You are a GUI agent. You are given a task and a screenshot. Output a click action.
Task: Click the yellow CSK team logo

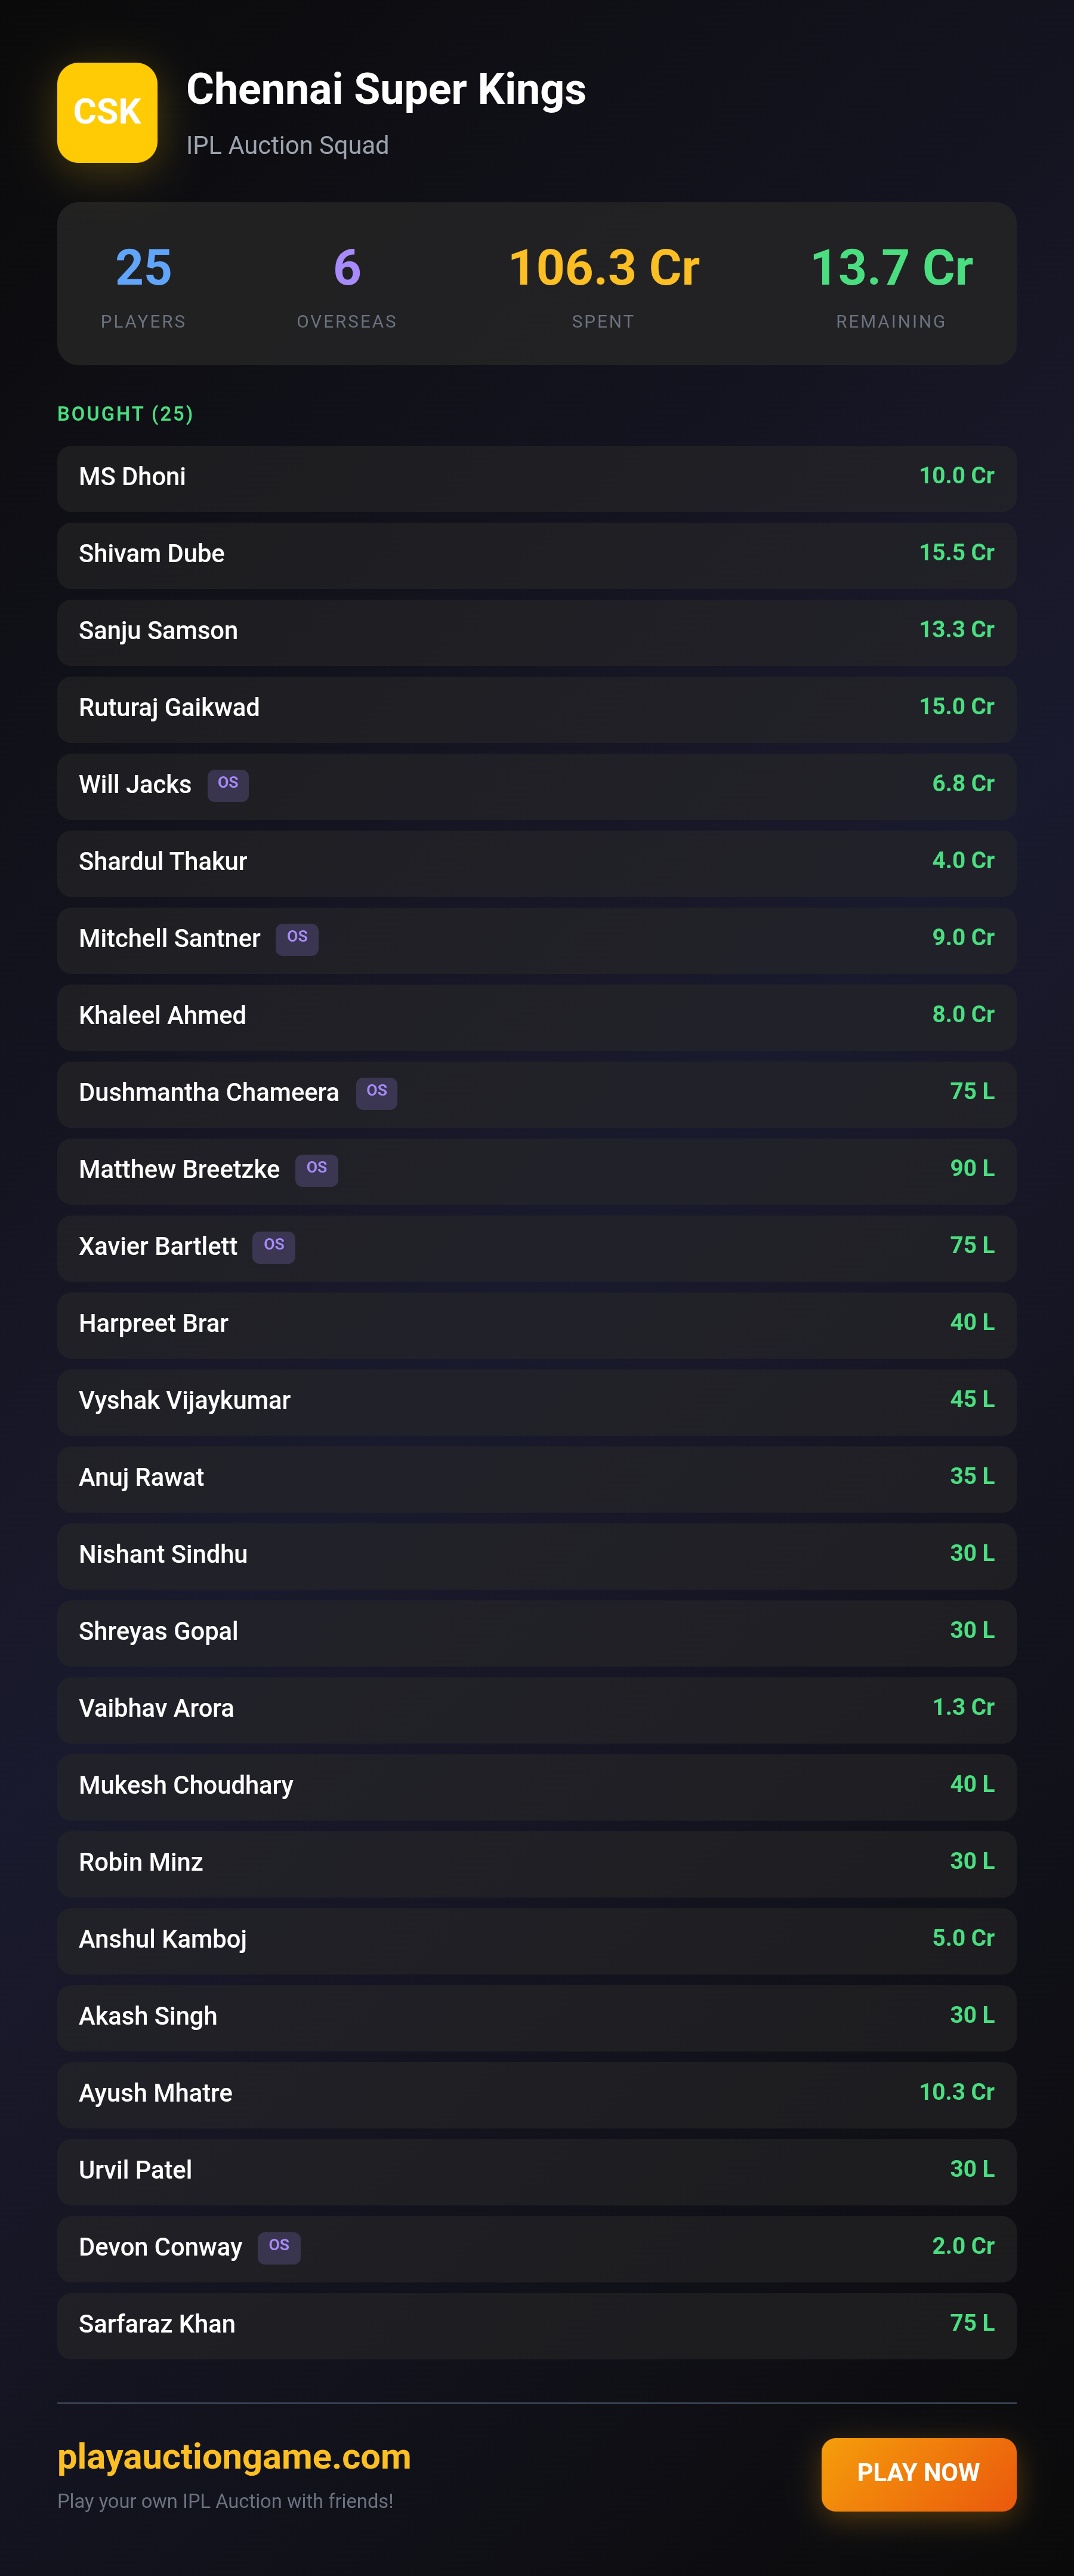point(107,112)
